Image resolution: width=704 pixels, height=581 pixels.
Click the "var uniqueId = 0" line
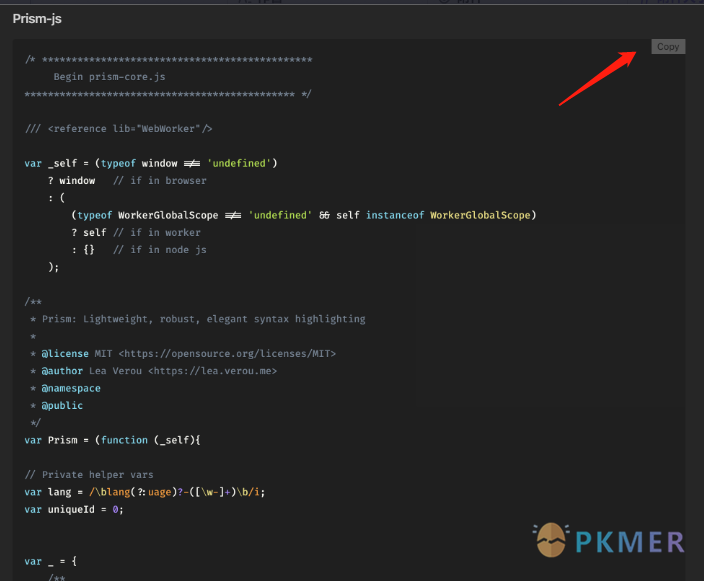tap(72, 509)
